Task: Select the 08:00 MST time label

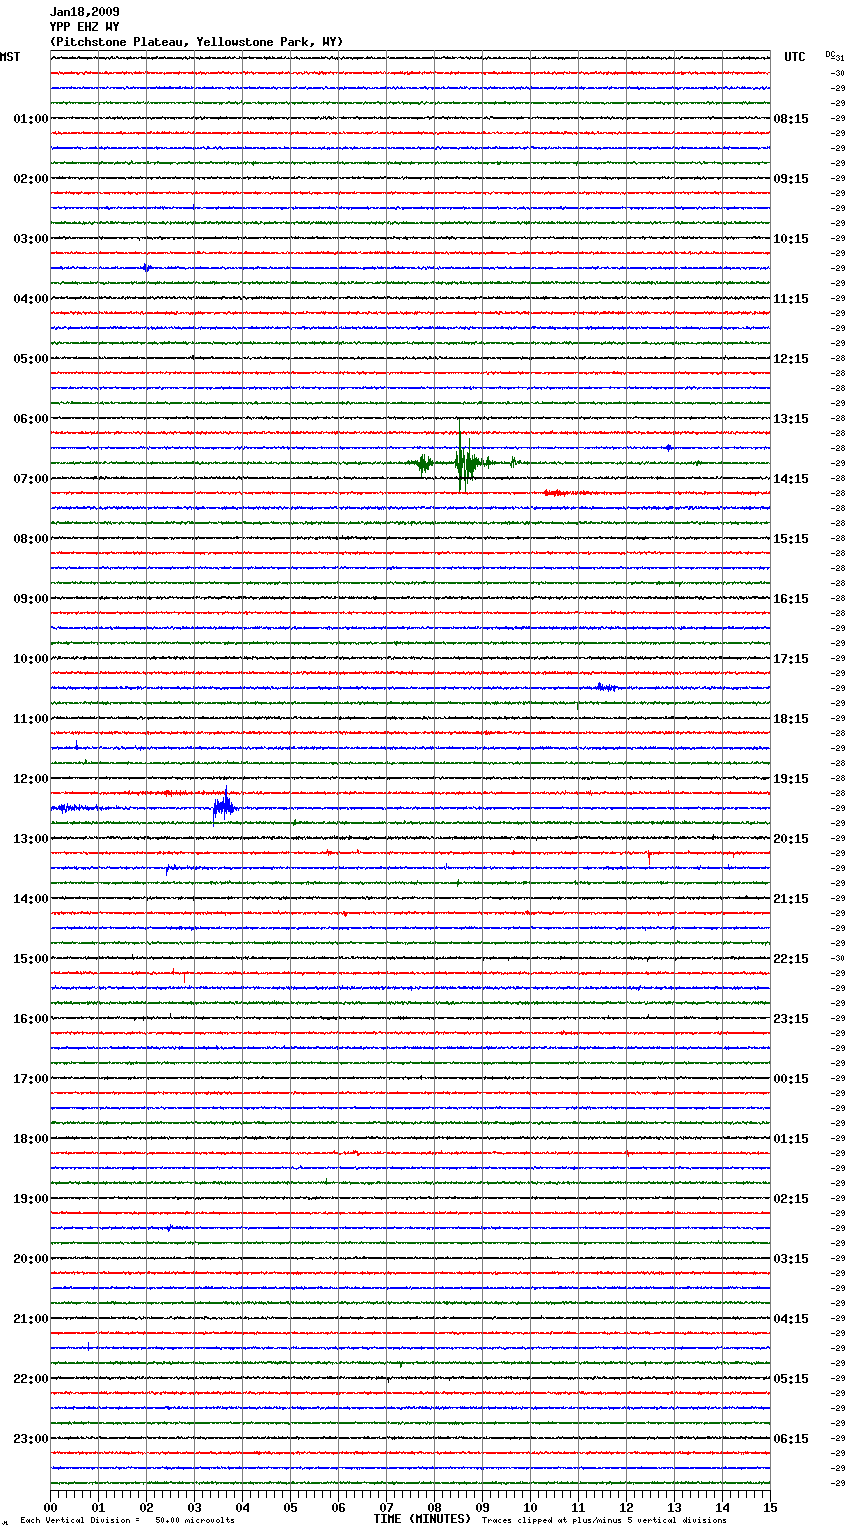Action: click(x=31, y=539)
